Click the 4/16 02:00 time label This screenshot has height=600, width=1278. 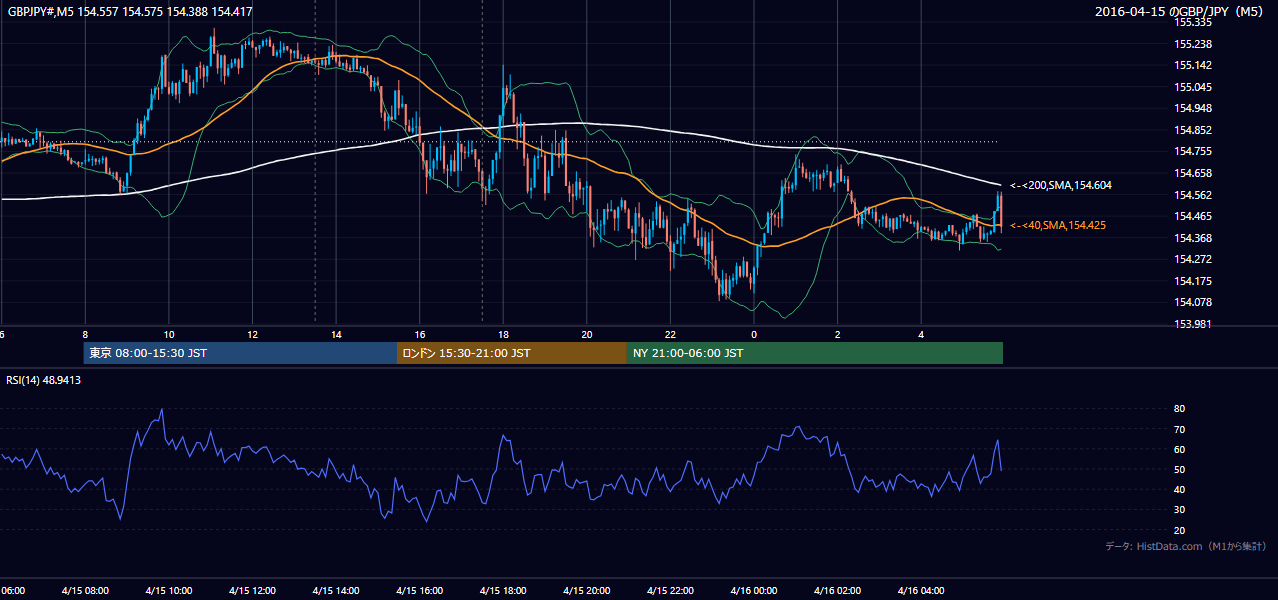[x=837, y=591]
